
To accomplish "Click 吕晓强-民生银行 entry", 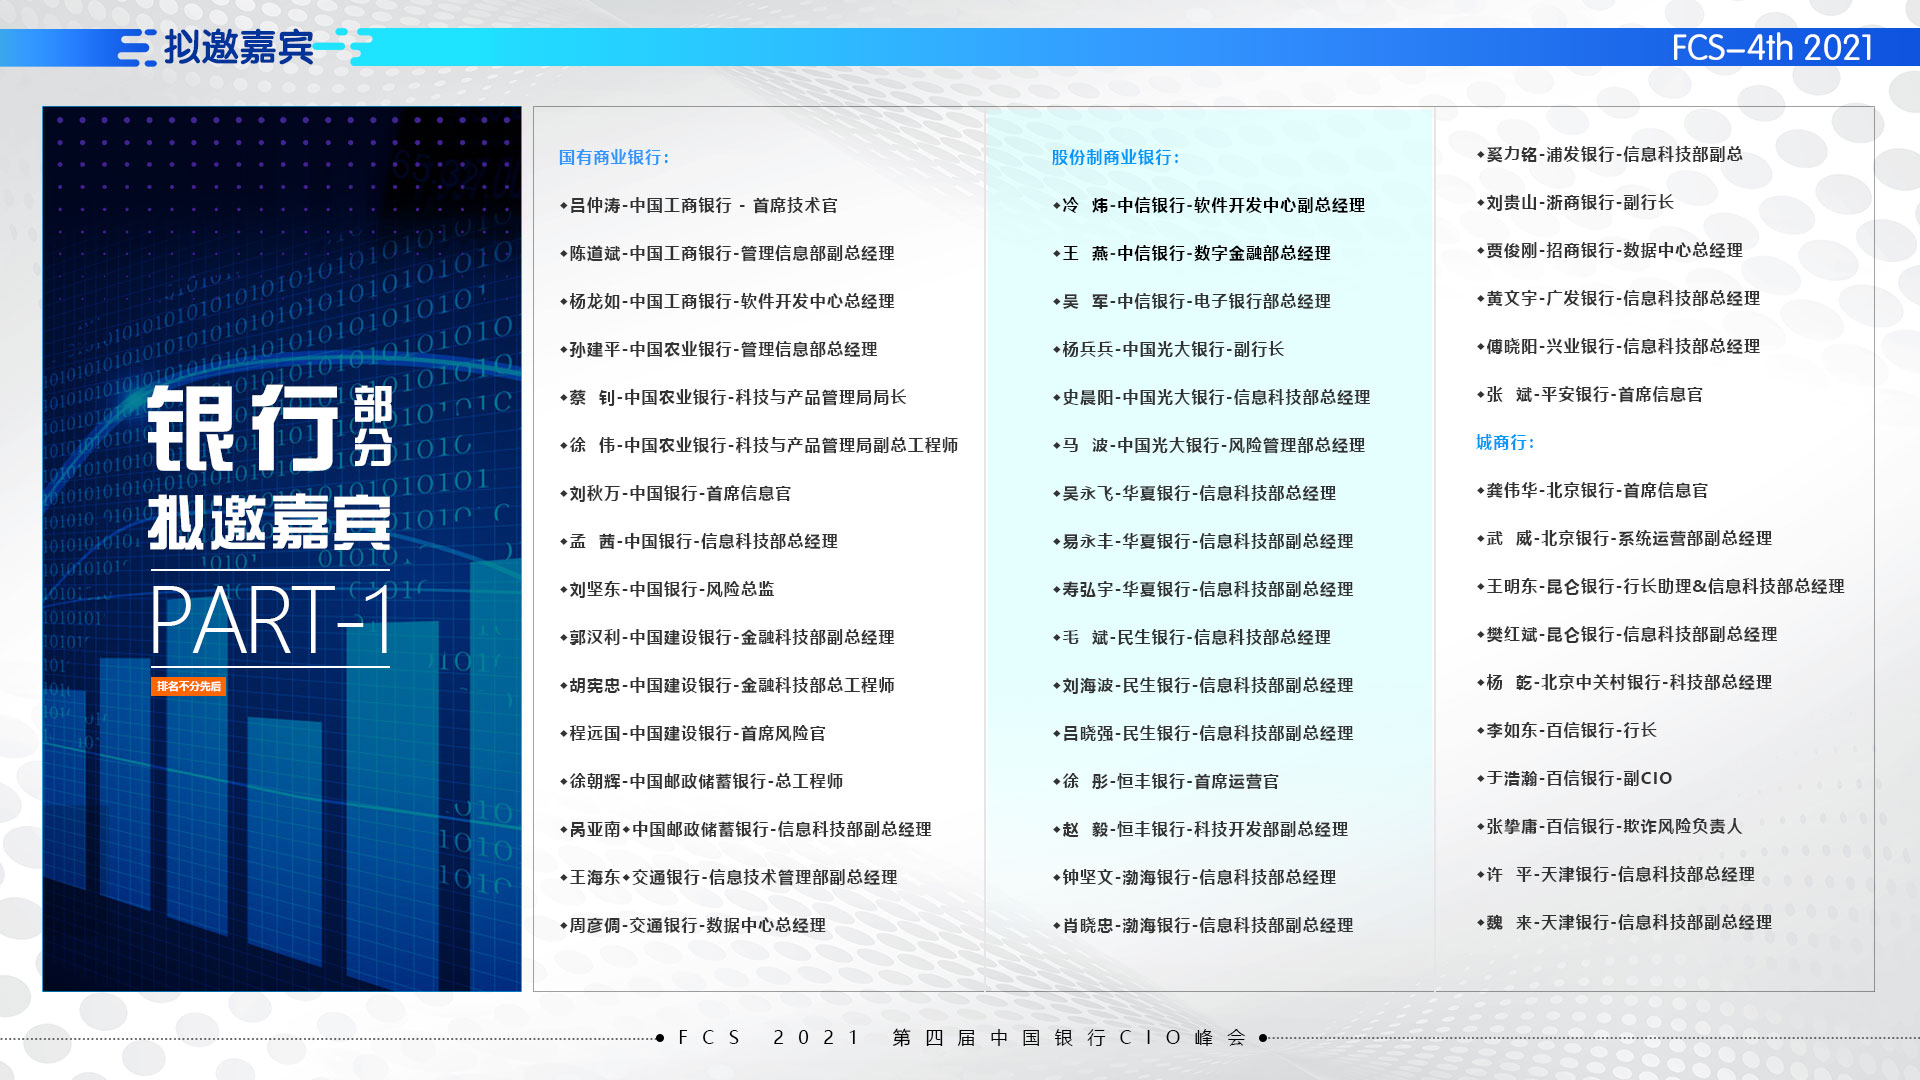I will tap(1203, 733).
